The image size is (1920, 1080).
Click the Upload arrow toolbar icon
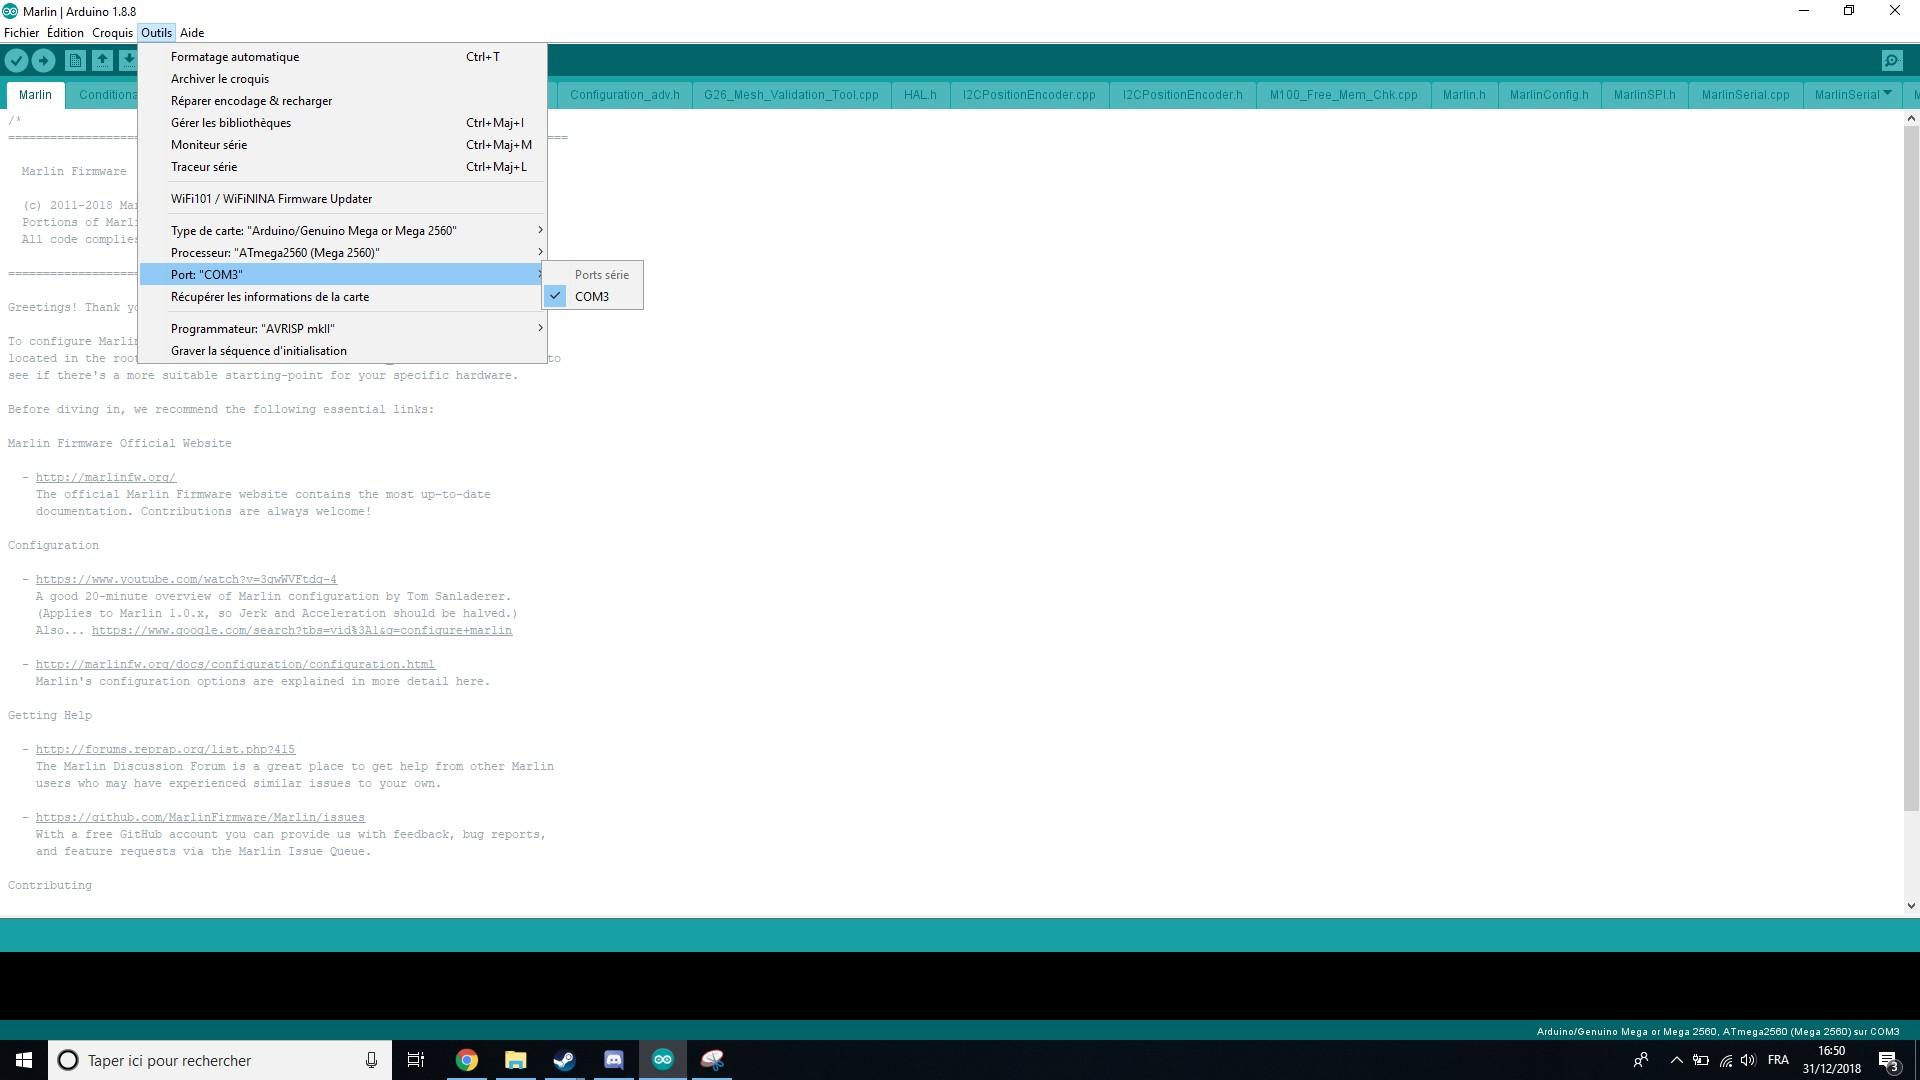[x=43, y=61]
